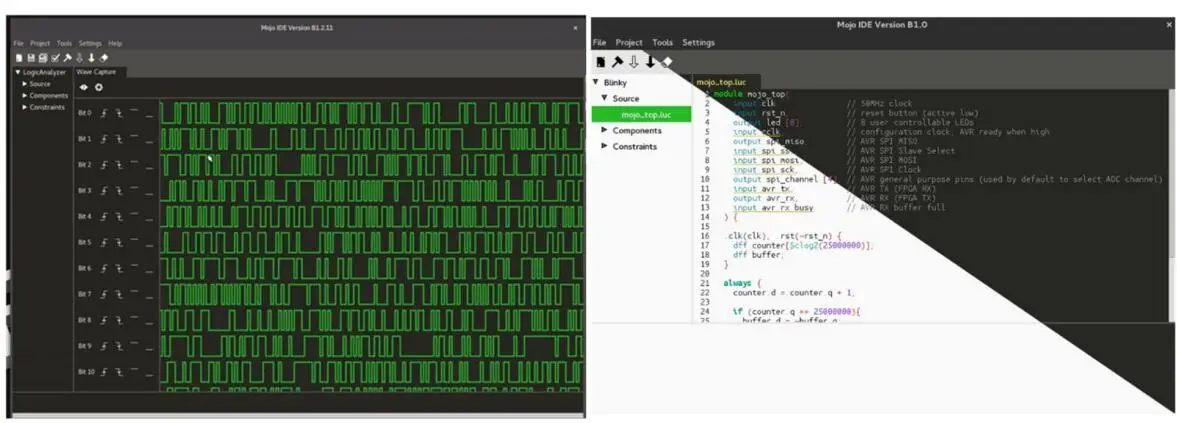Click New File icon in Mojo IDE B1.0 toolbar
The image size is (1180, 423).
[x=601, y=62]
